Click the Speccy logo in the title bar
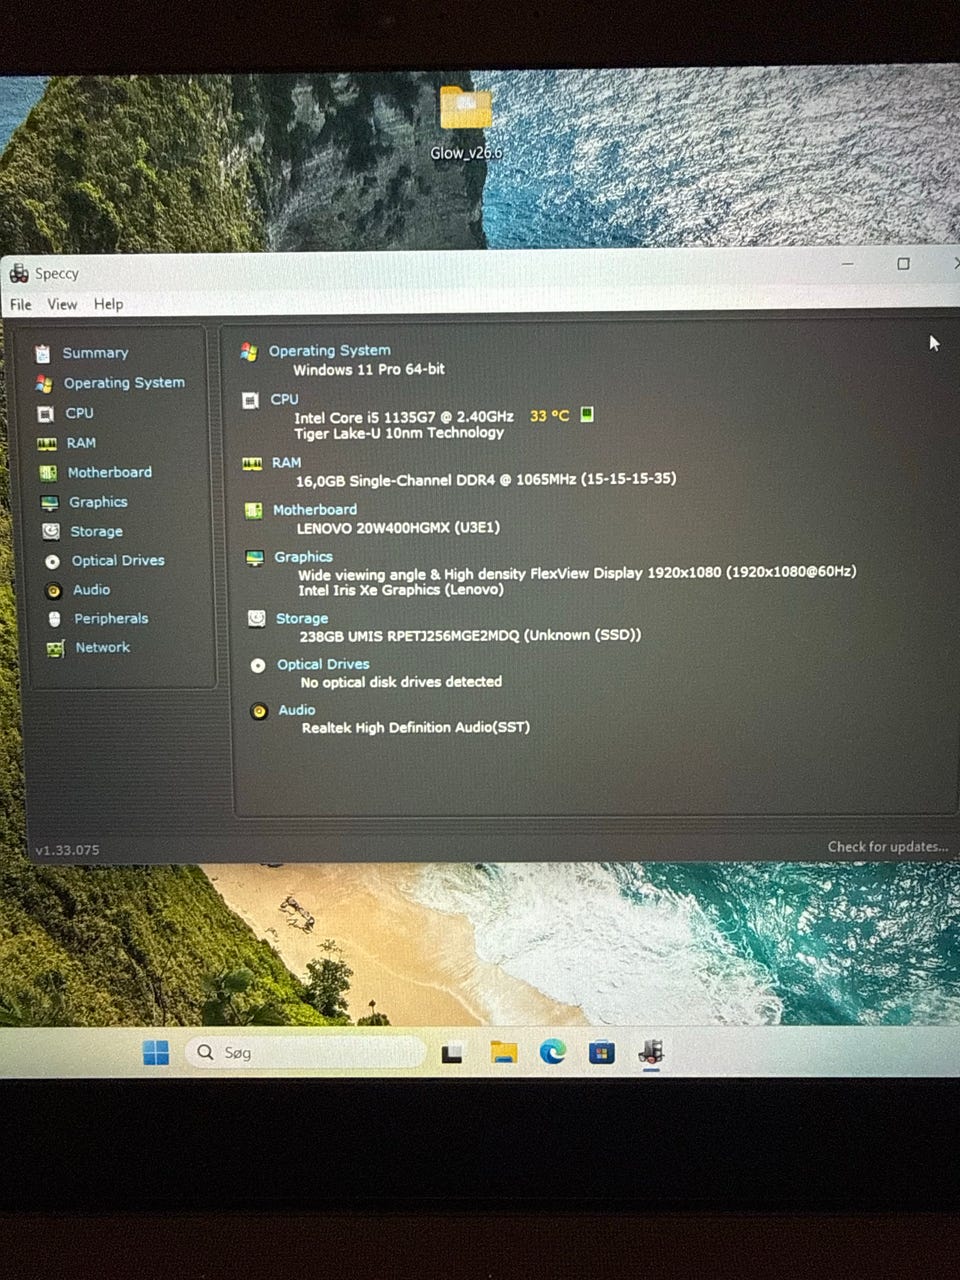The image size is (960, 1280). [19, 273]
